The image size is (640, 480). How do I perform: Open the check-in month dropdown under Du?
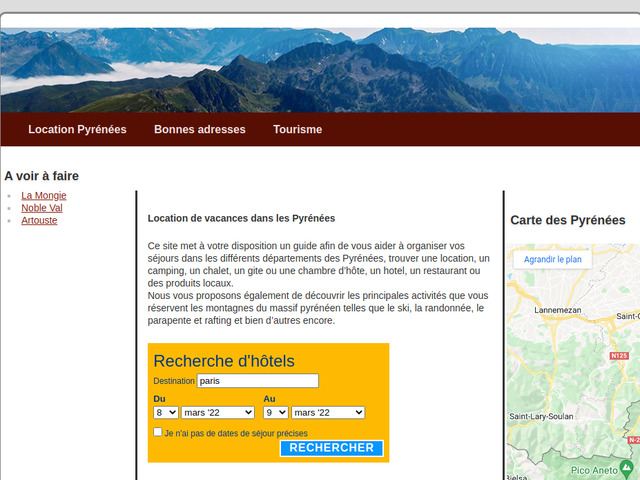coord(217,412)
